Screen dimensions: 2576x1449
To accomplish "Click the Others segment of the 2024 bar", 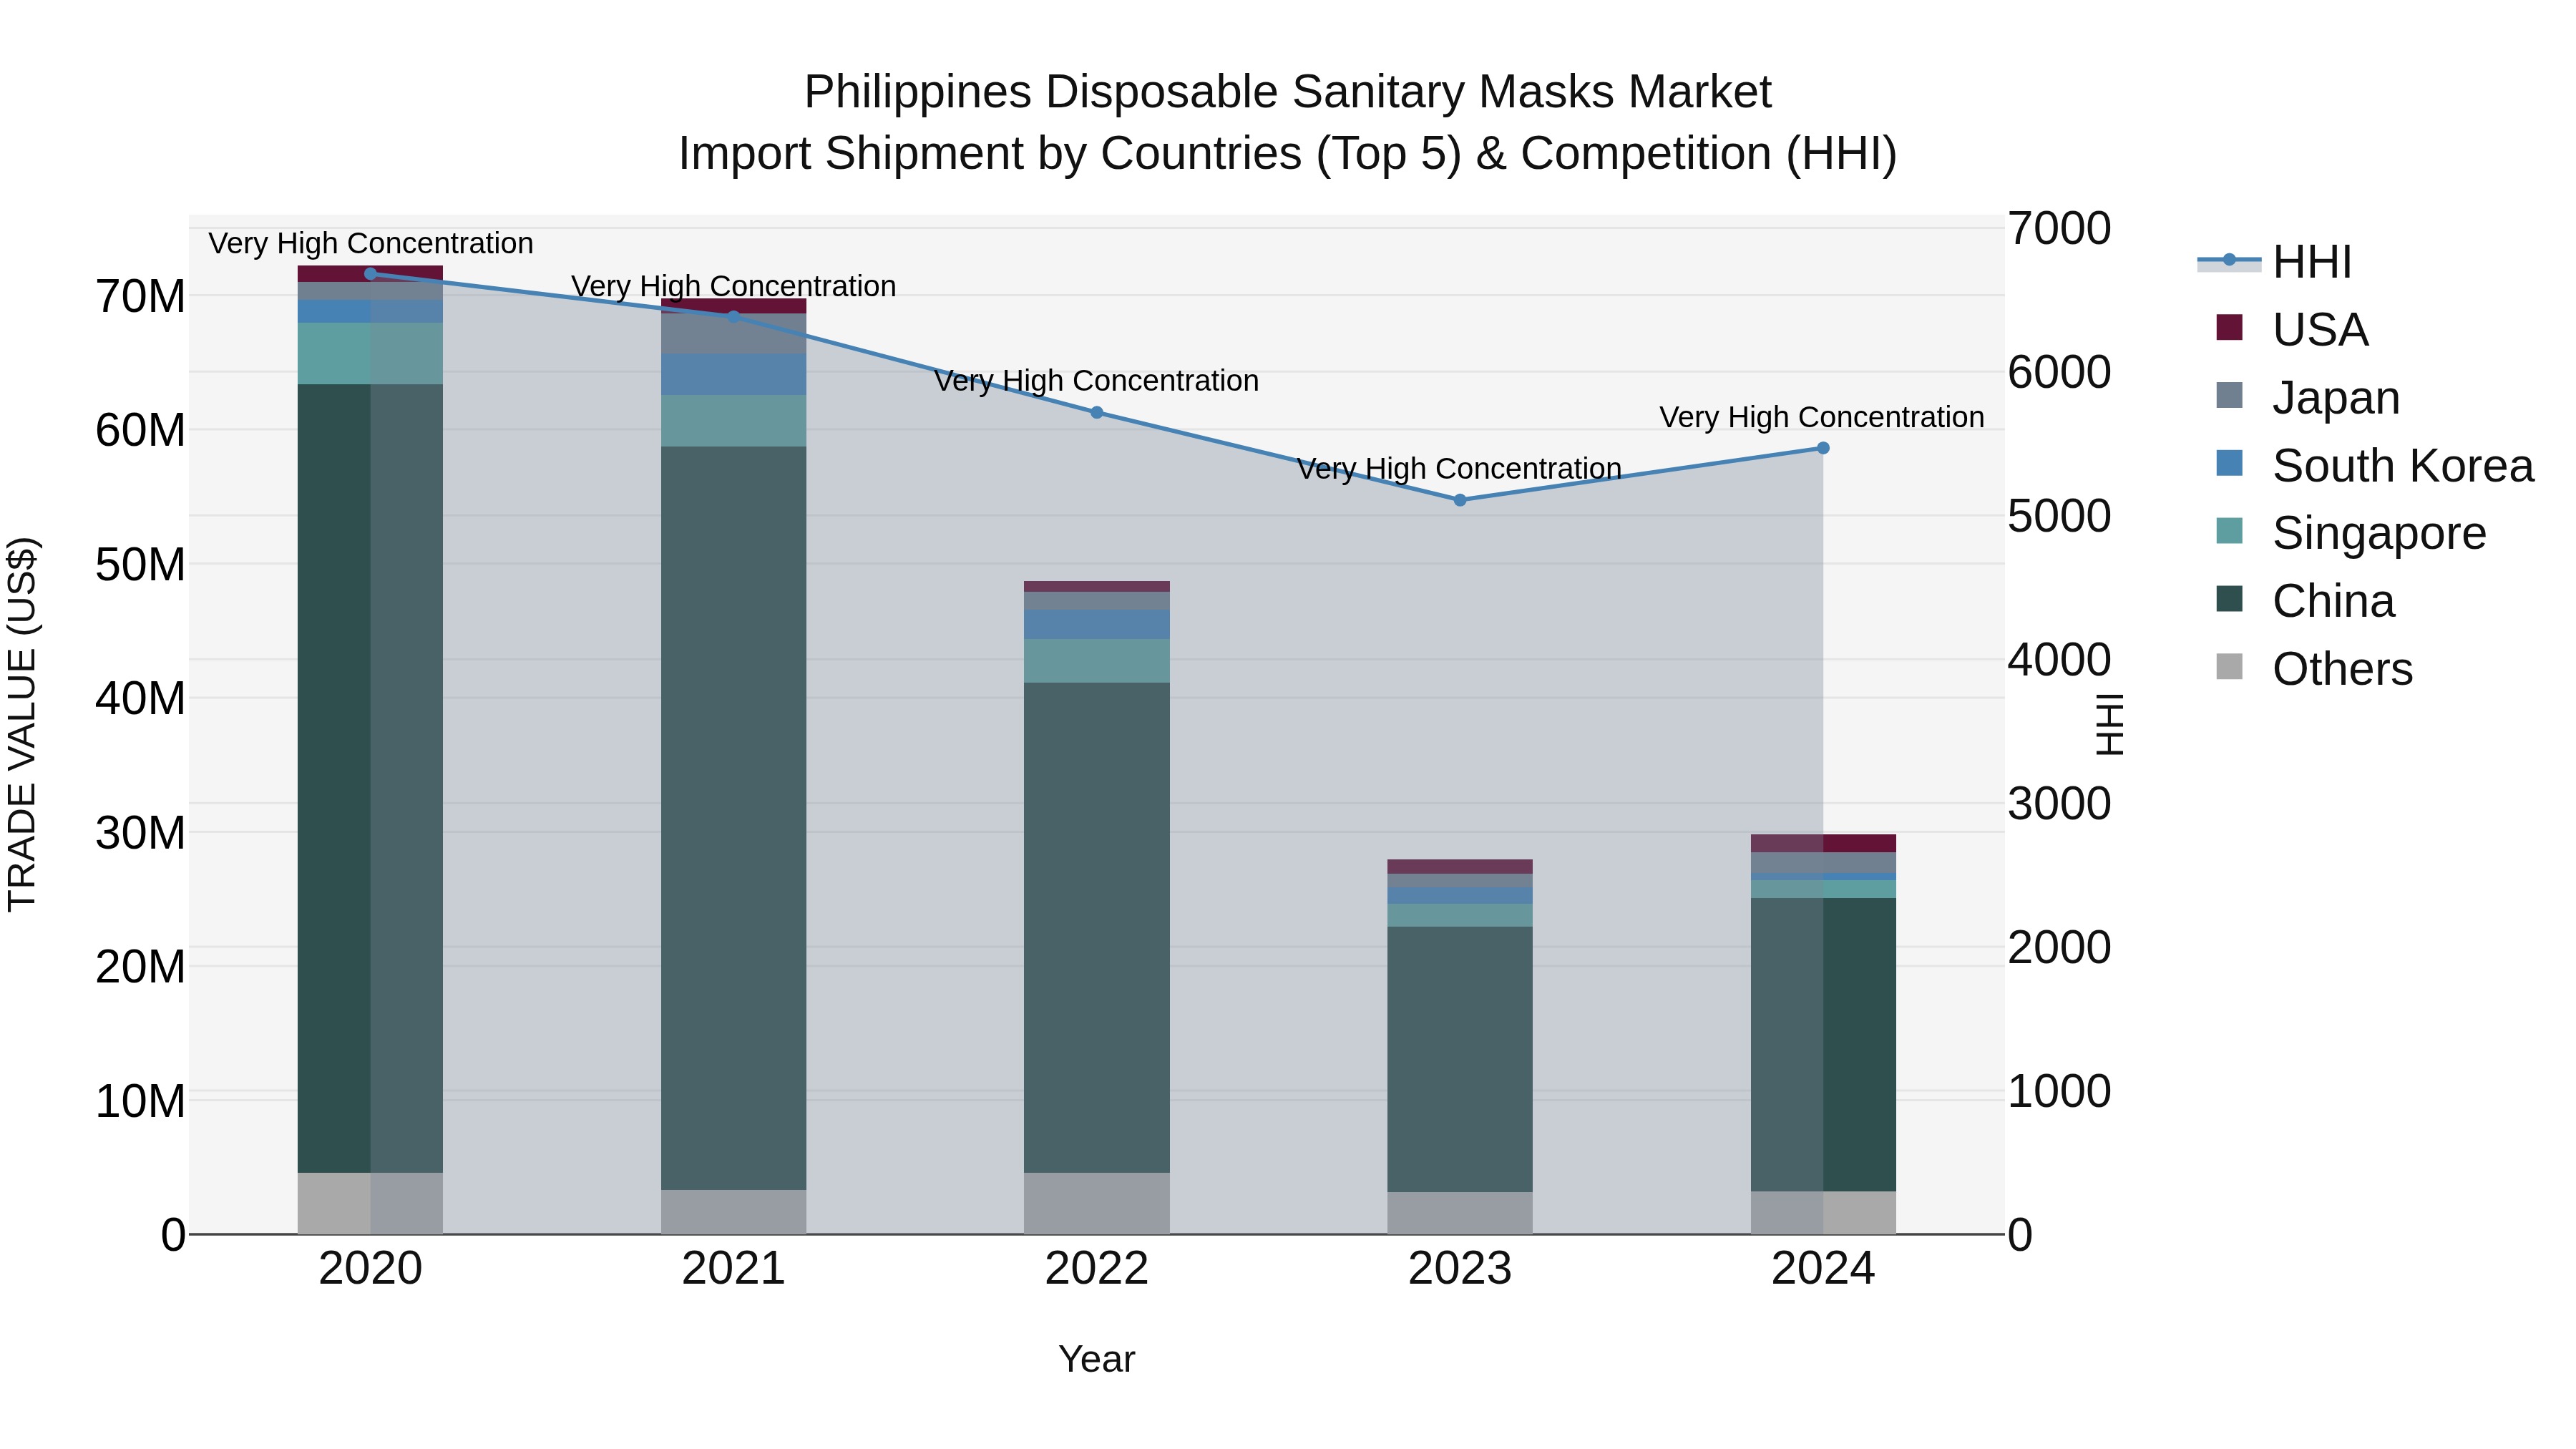I will pyautogui.click(x=1823, y=1213).
